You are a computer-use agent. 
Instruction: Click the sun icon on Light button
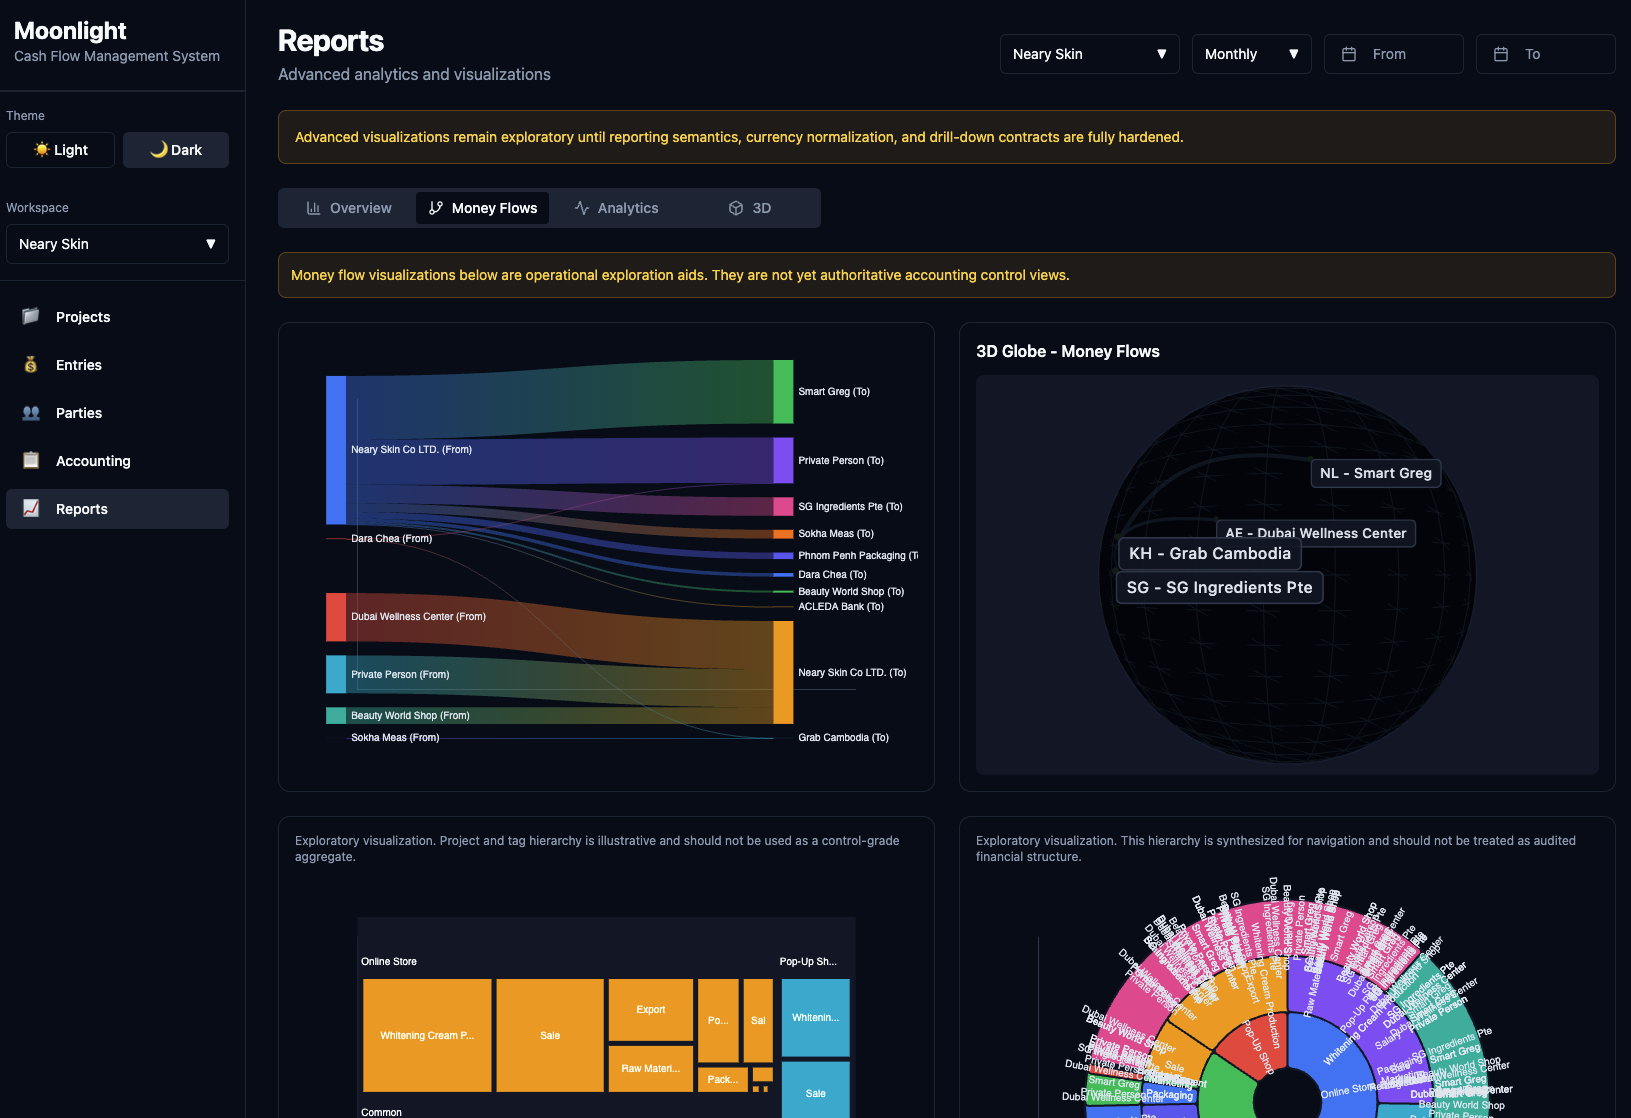coord(42,149)
